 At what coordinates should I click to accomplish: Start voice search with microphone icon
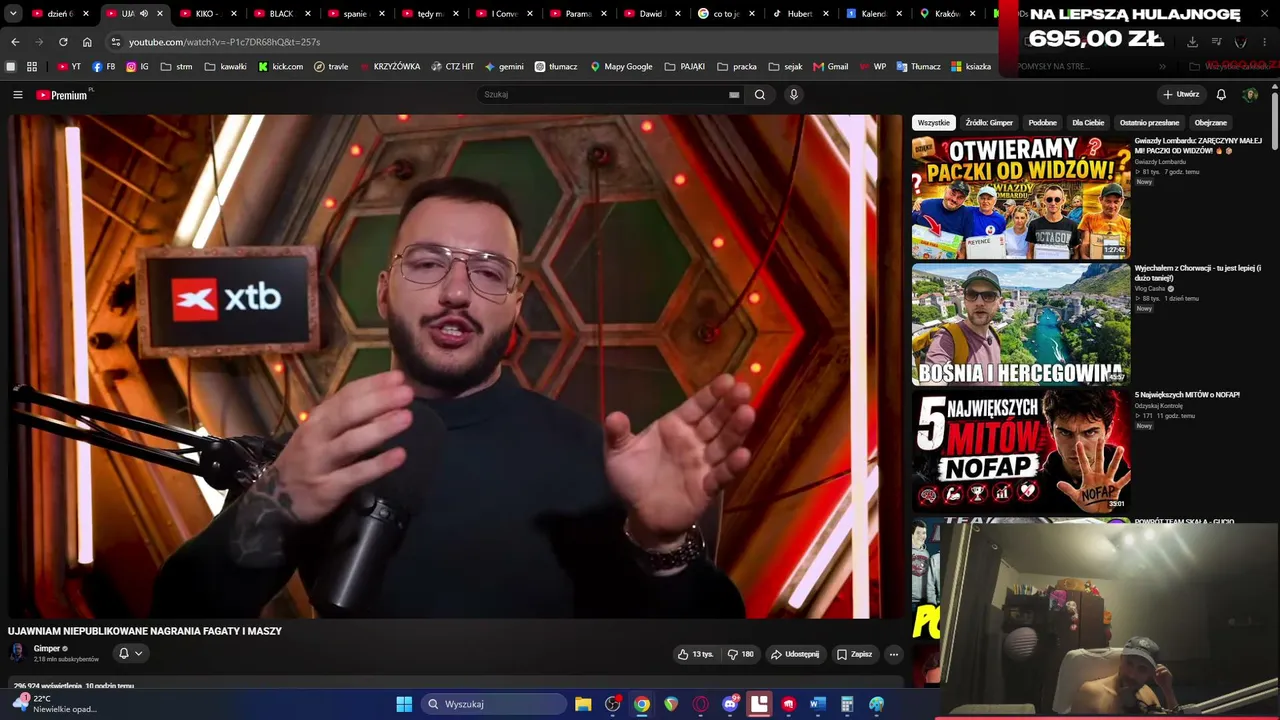794,95
